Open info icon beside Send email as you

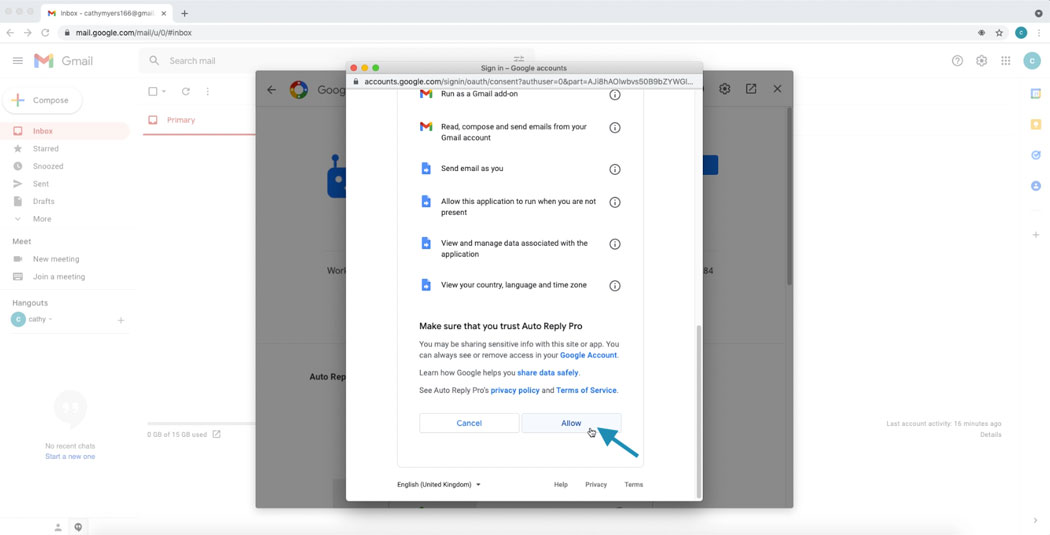615,169
